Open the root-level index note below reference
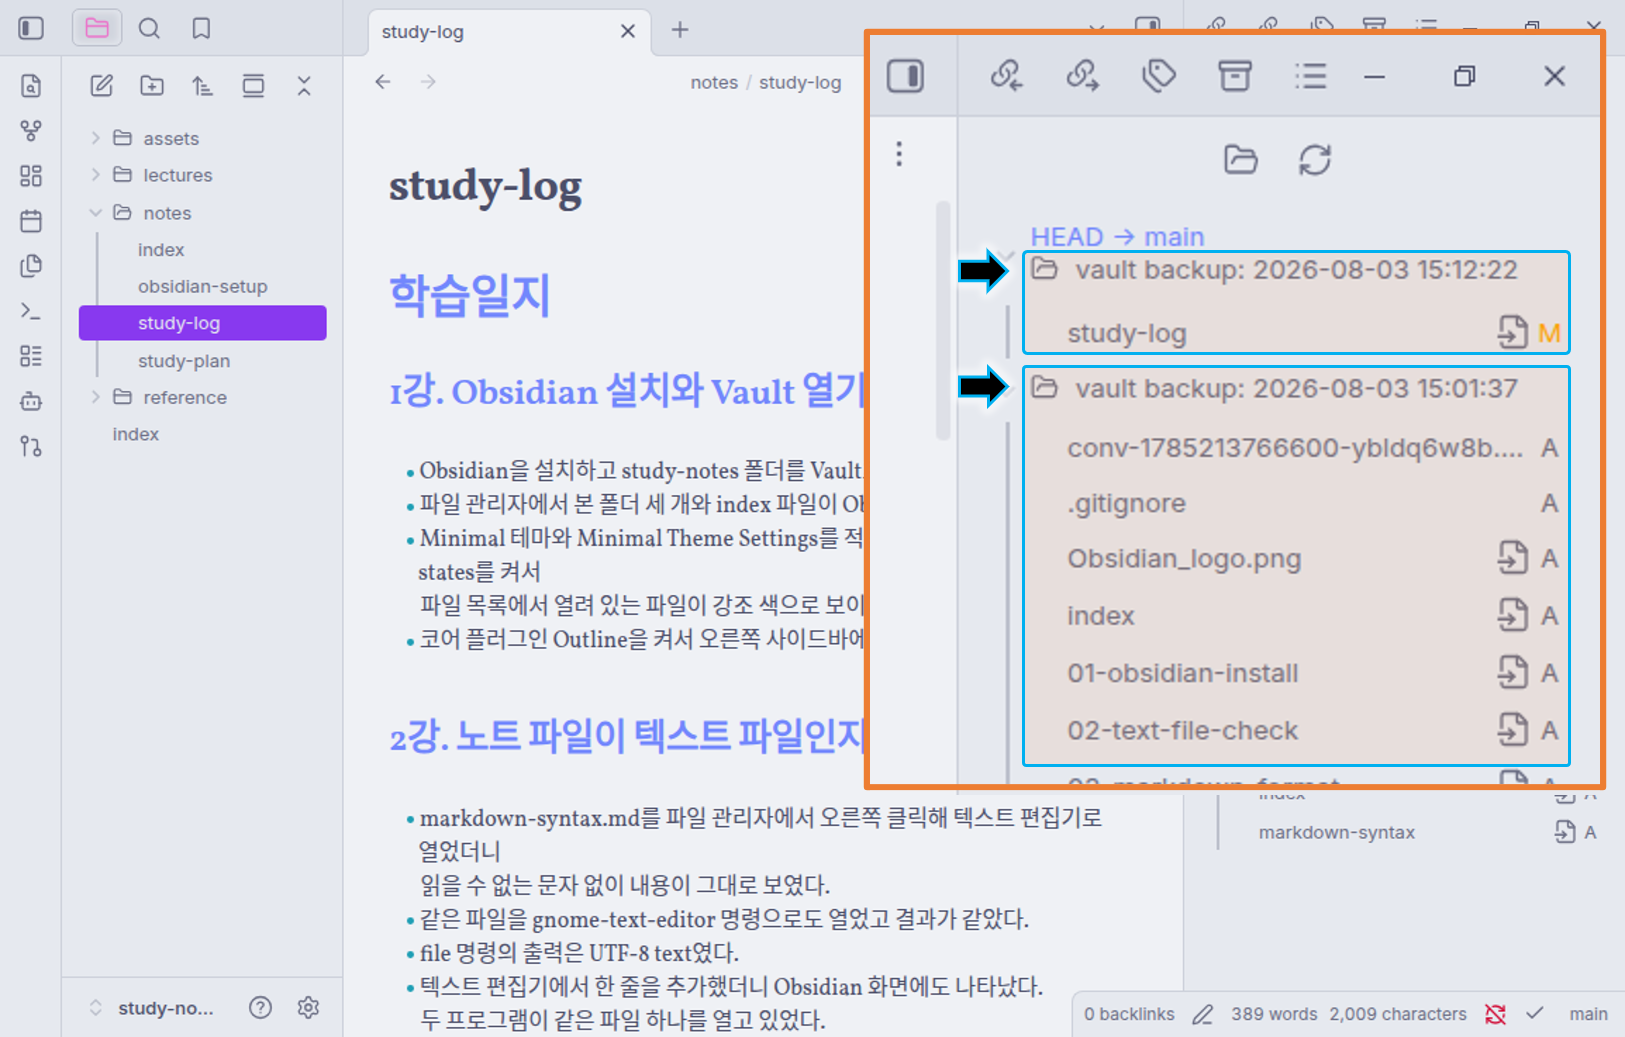This screenshot has height=1037, width=1625. click(x=136, y=434)
